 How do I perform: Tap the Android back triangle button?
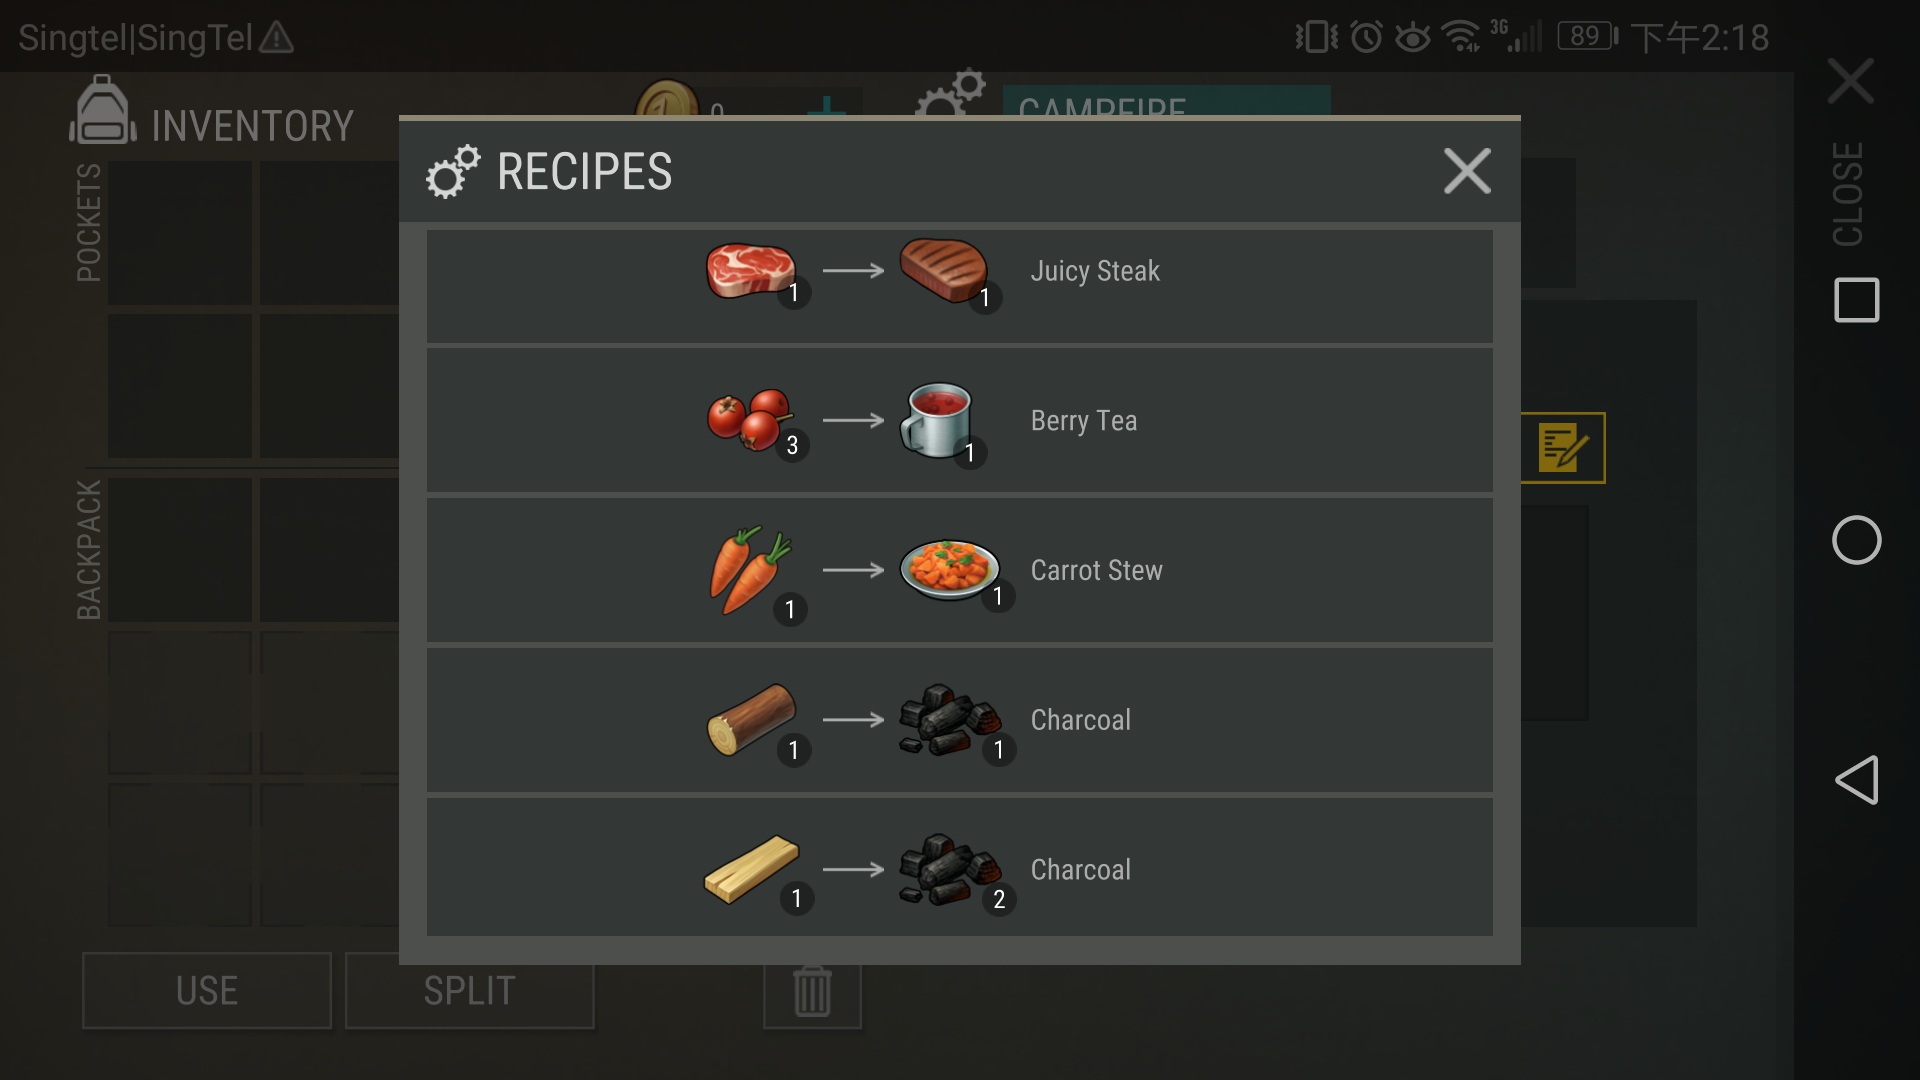(1856, 780)
